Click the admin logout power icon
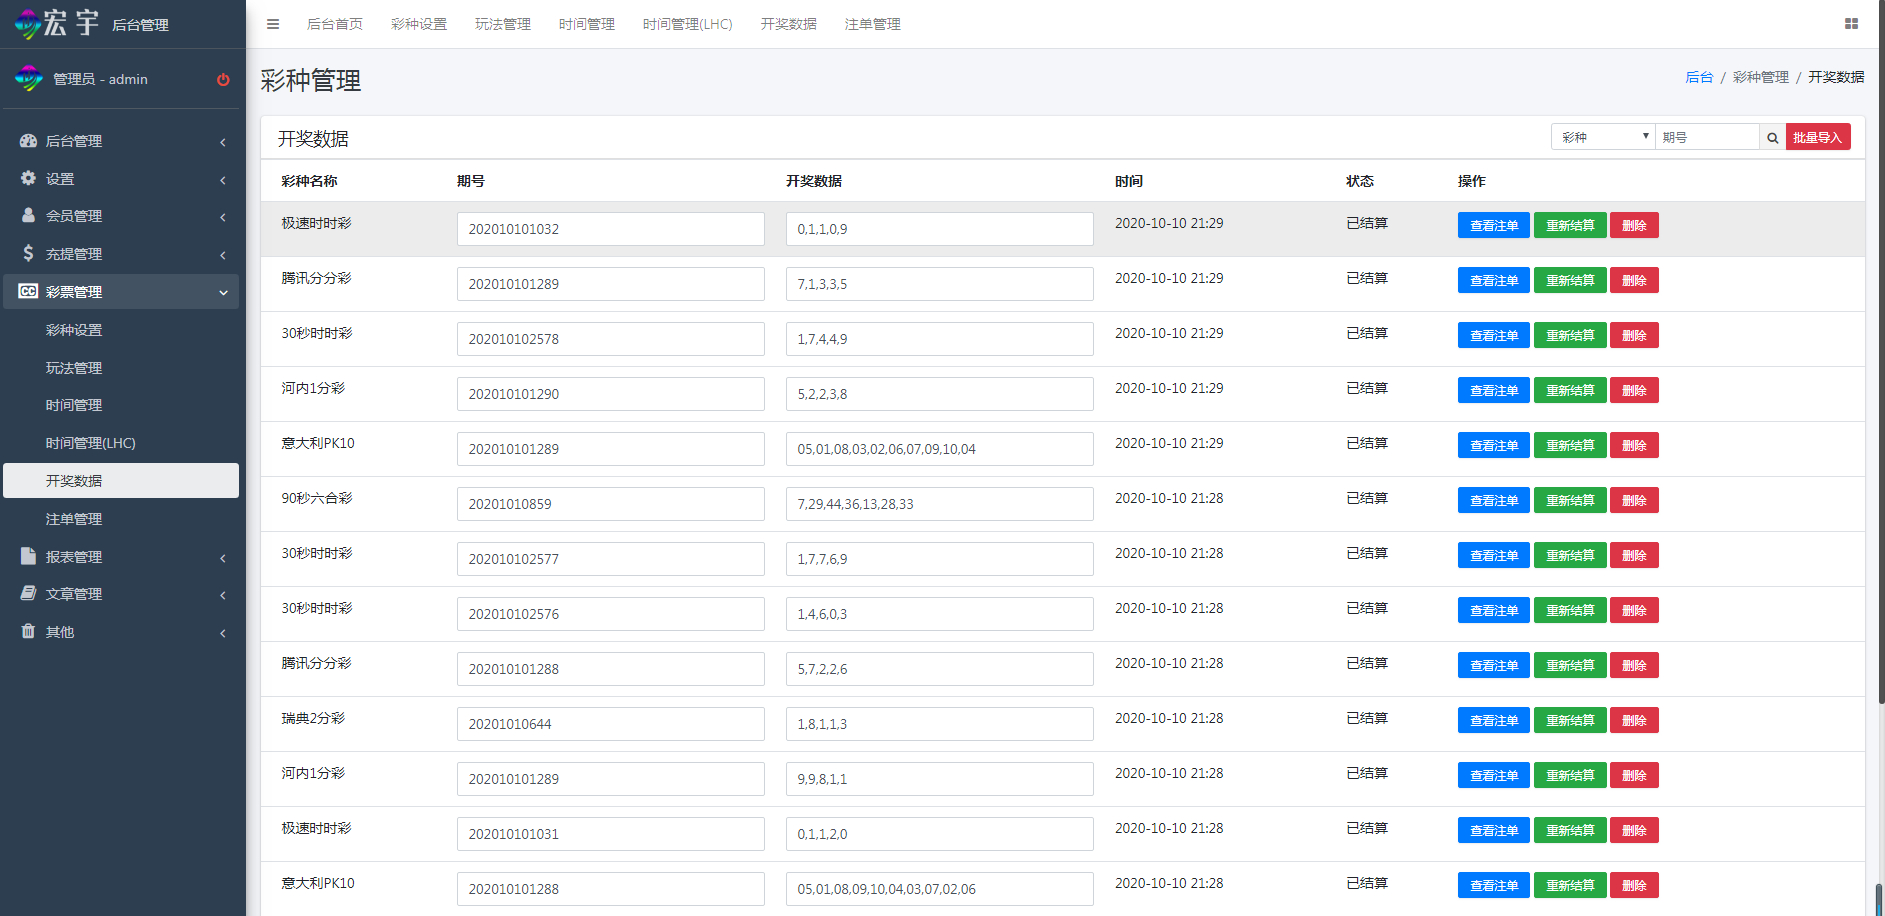This screenshot has width=1885, height=916. [223, 80]
